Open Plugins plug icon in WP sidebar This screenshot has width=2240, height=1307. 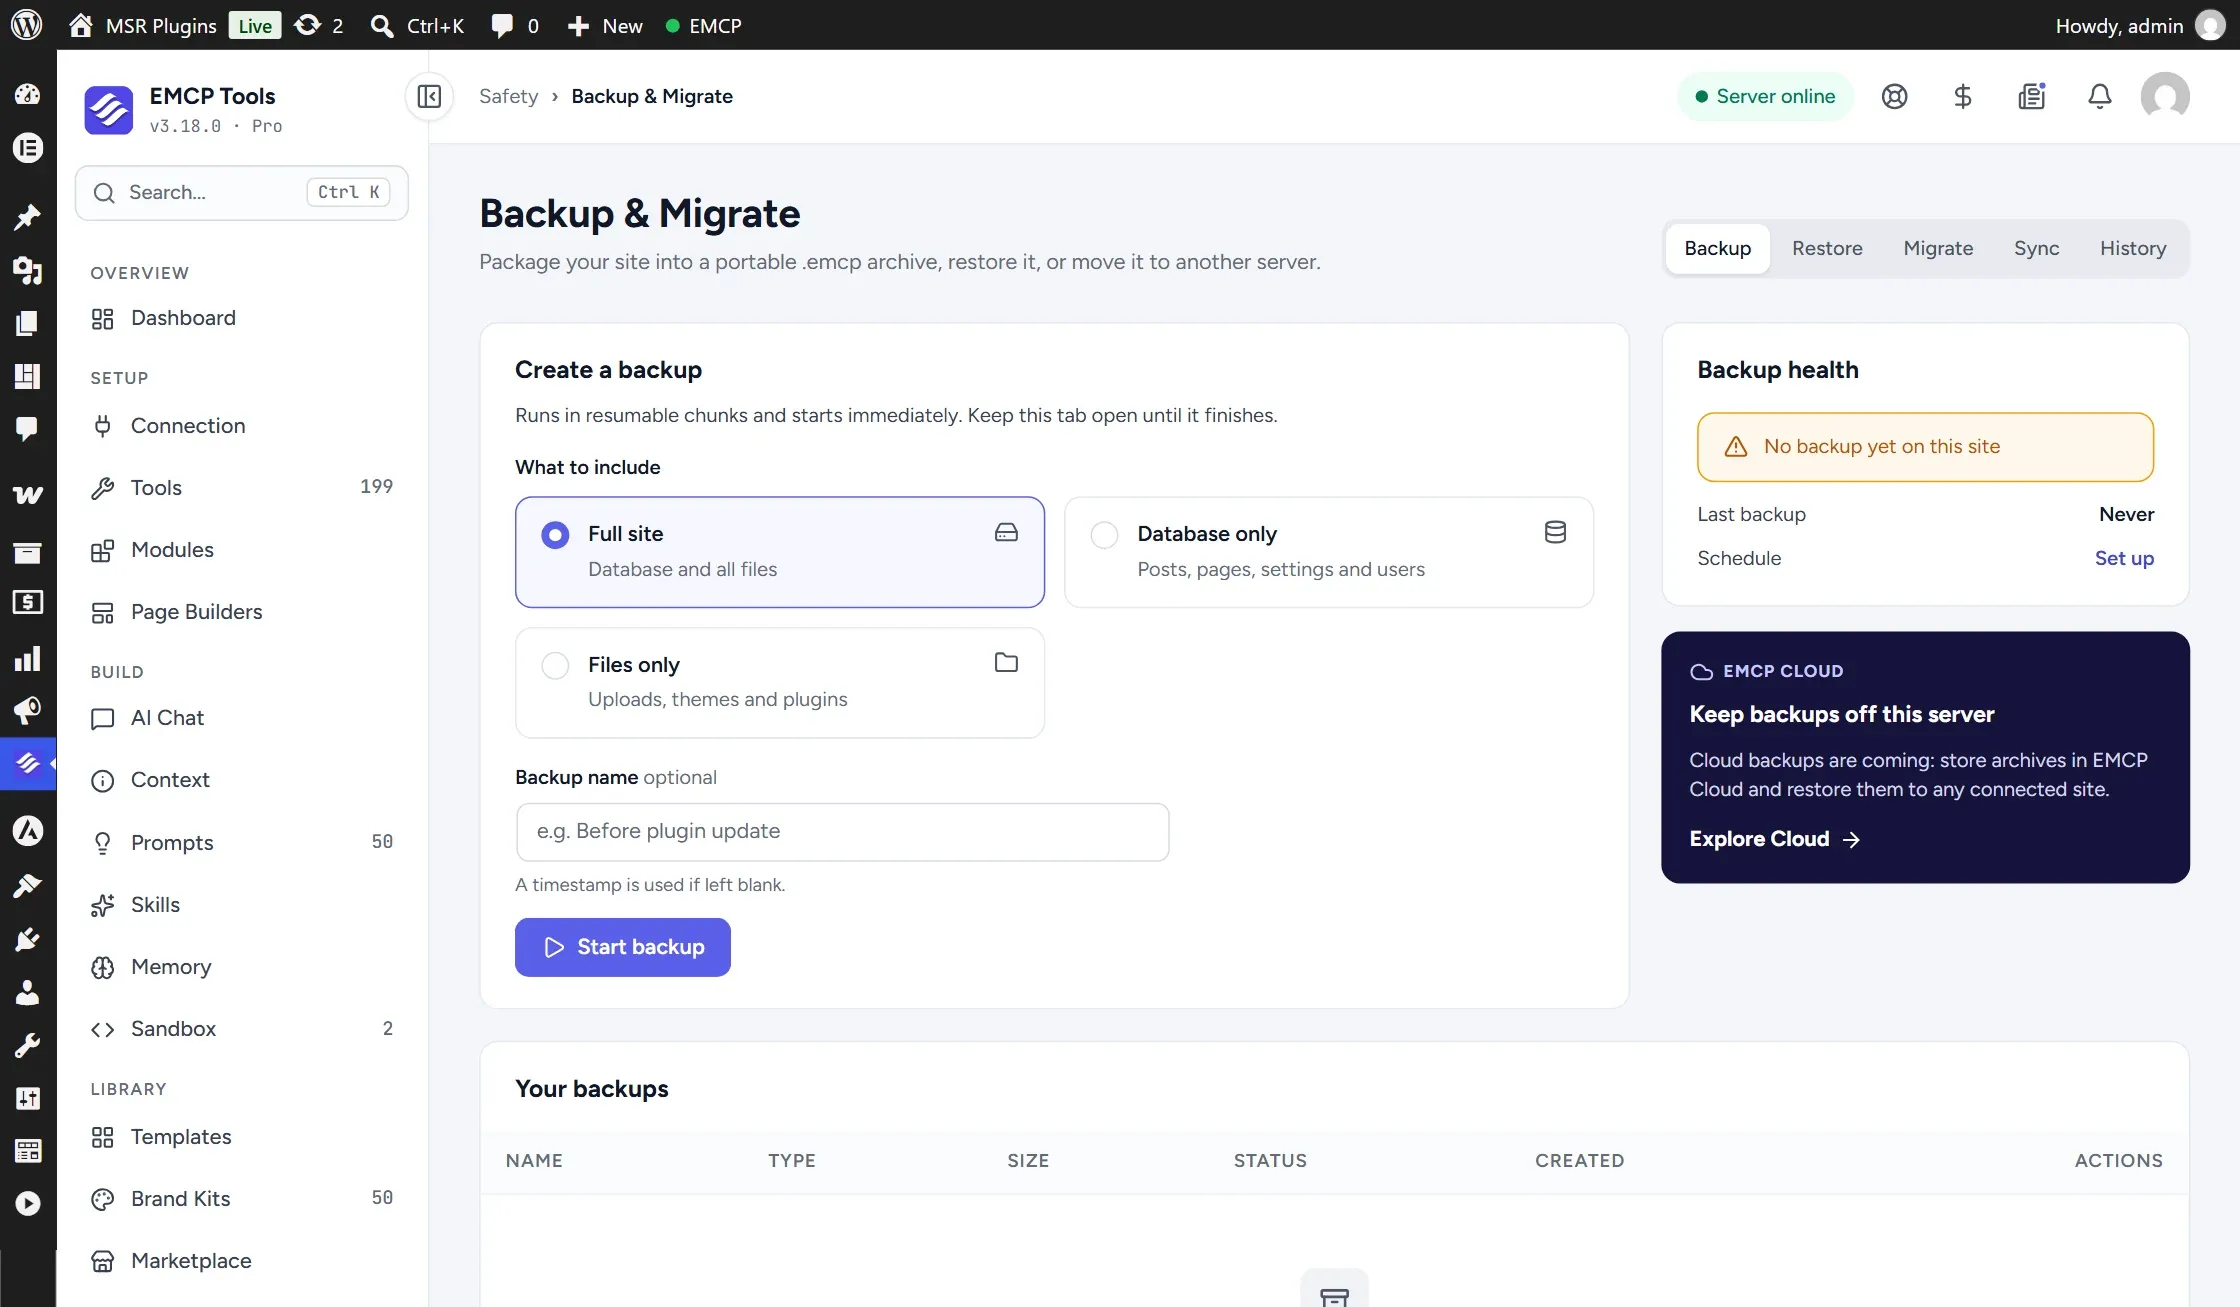[x=27, y=939]
